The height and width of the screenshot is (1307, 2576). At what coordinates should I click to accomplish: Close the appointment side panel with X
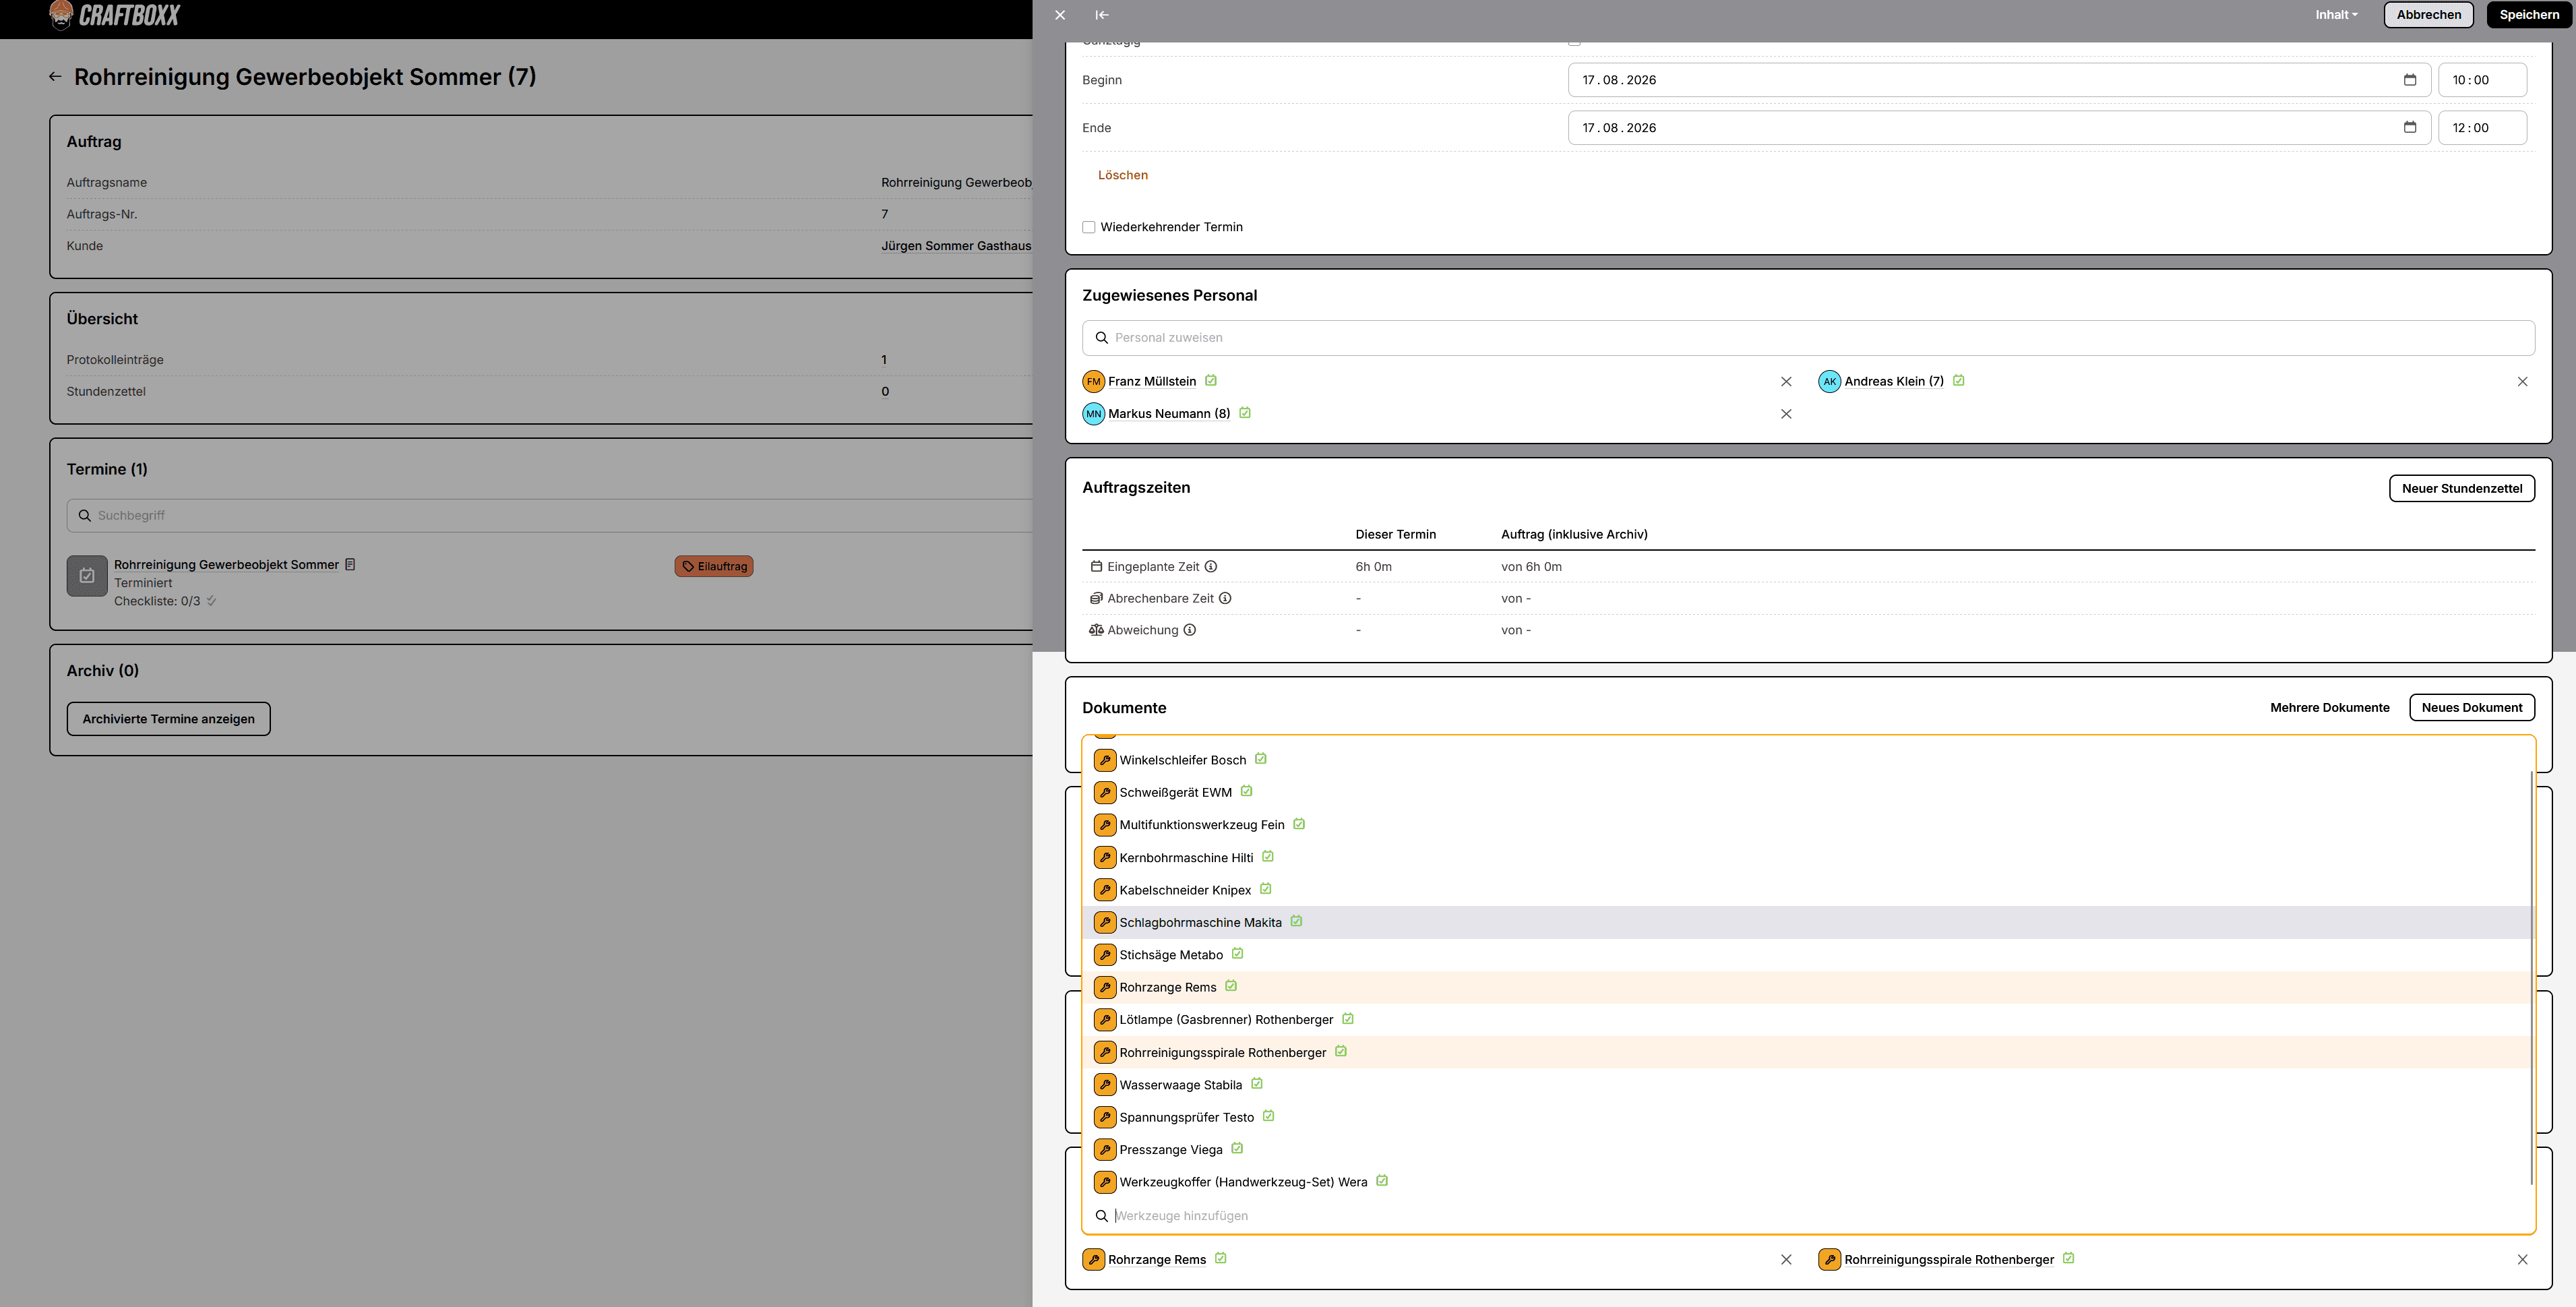(x=1060, y=15)
